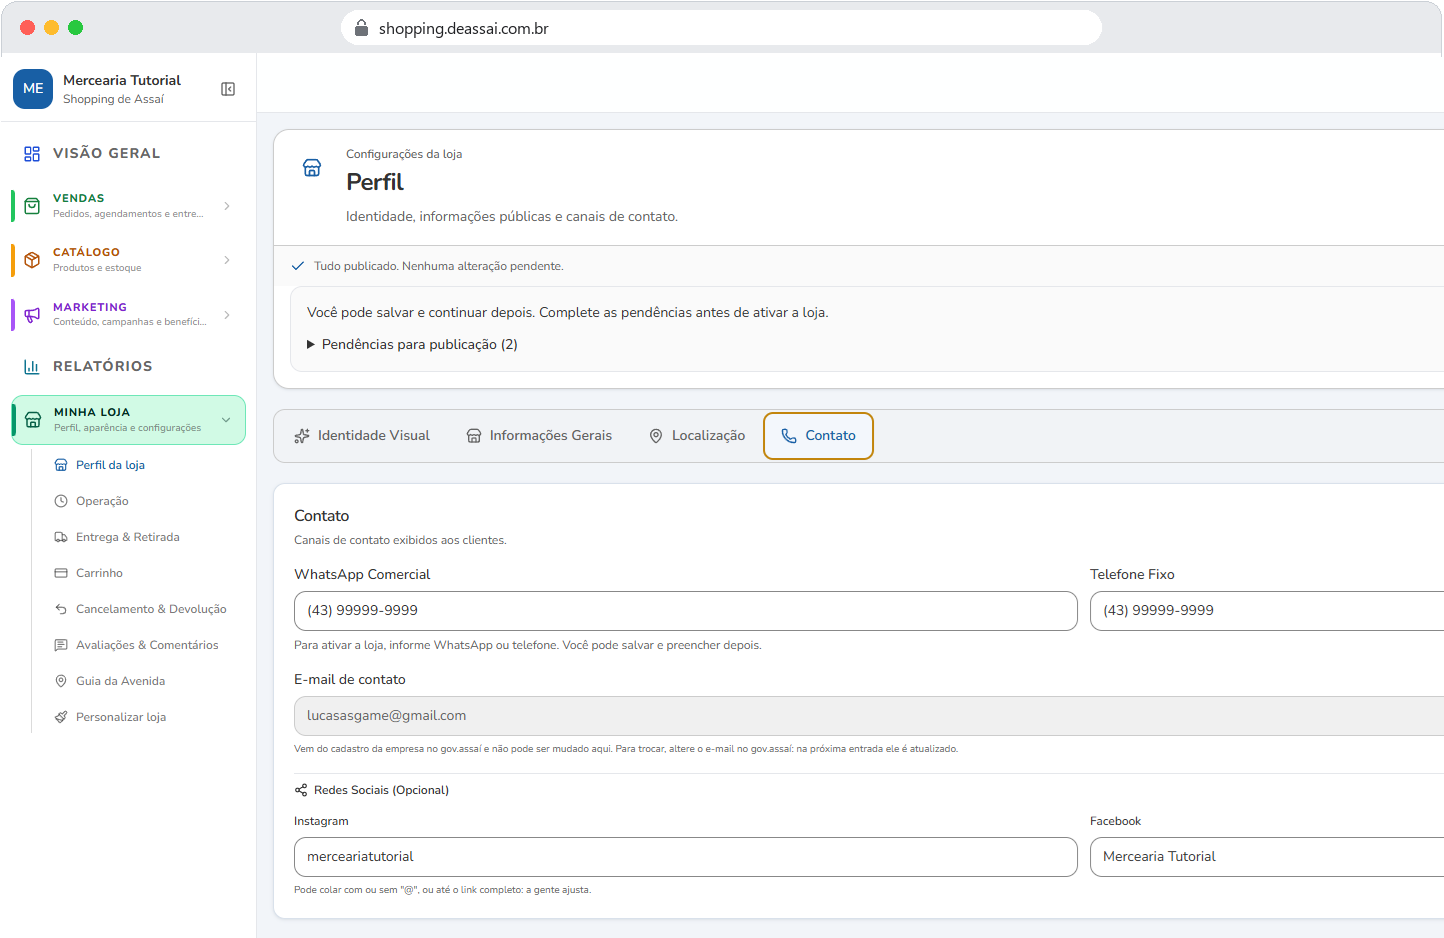This screenshot has height=938, width=1444.
Task: Open the Informações Gerais tab
Action: (x=539, y=436)
